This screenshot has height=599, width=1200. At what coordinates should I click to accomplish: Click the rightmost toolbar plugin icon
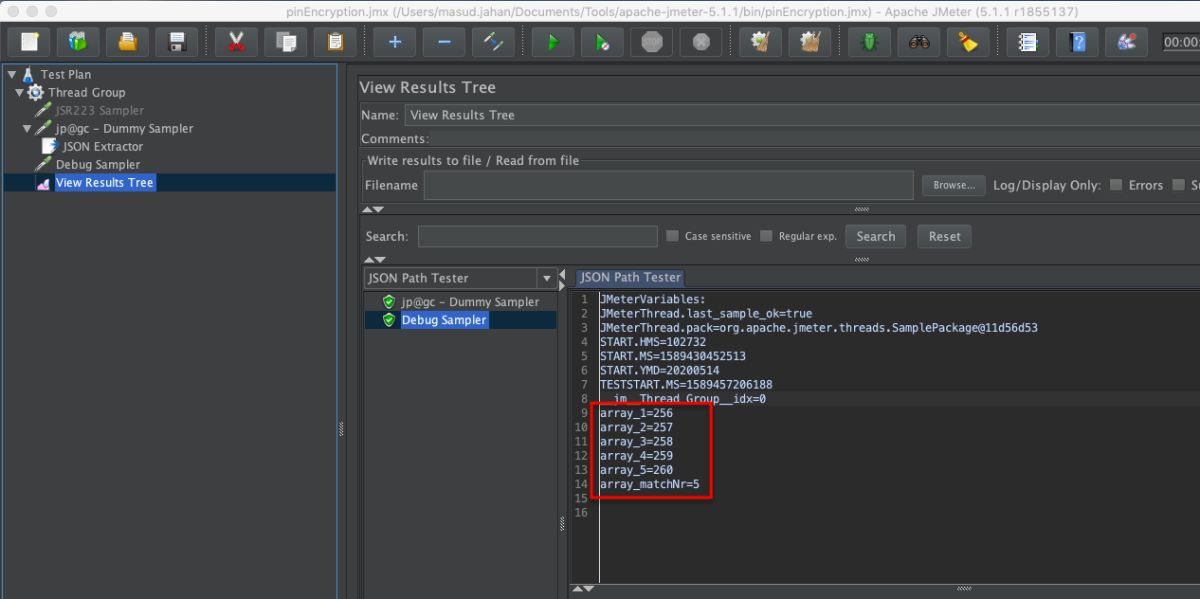coord(1126,42)
